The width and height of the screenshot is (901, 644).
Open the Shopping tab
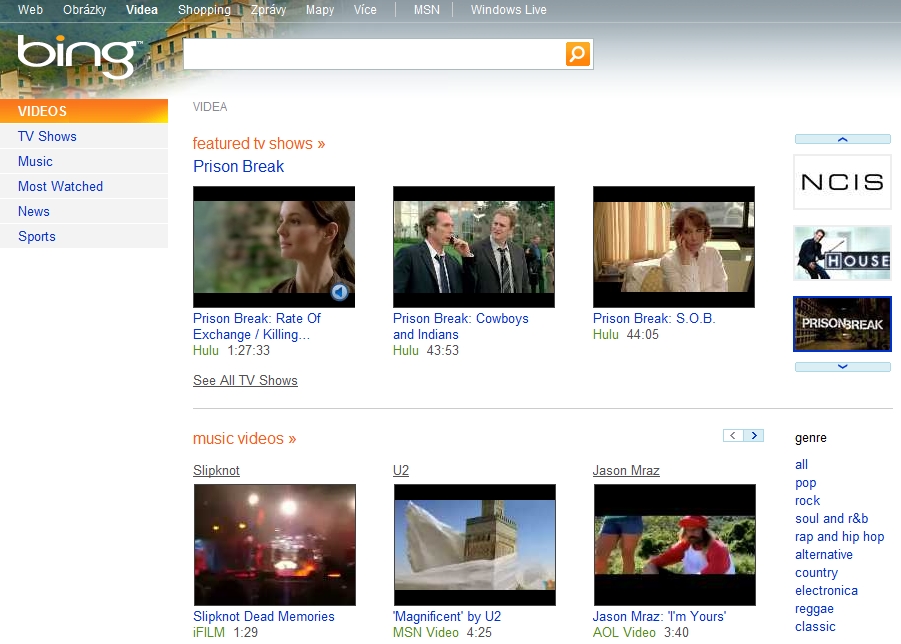[x=205, y=10]
